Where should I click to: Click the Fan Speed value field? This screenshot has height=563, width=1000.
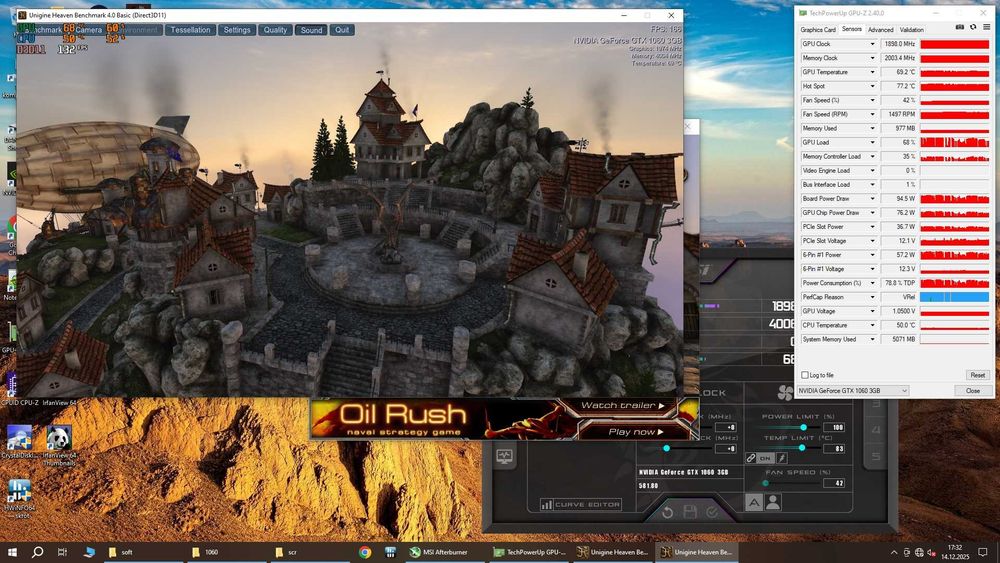pos(835,483)
